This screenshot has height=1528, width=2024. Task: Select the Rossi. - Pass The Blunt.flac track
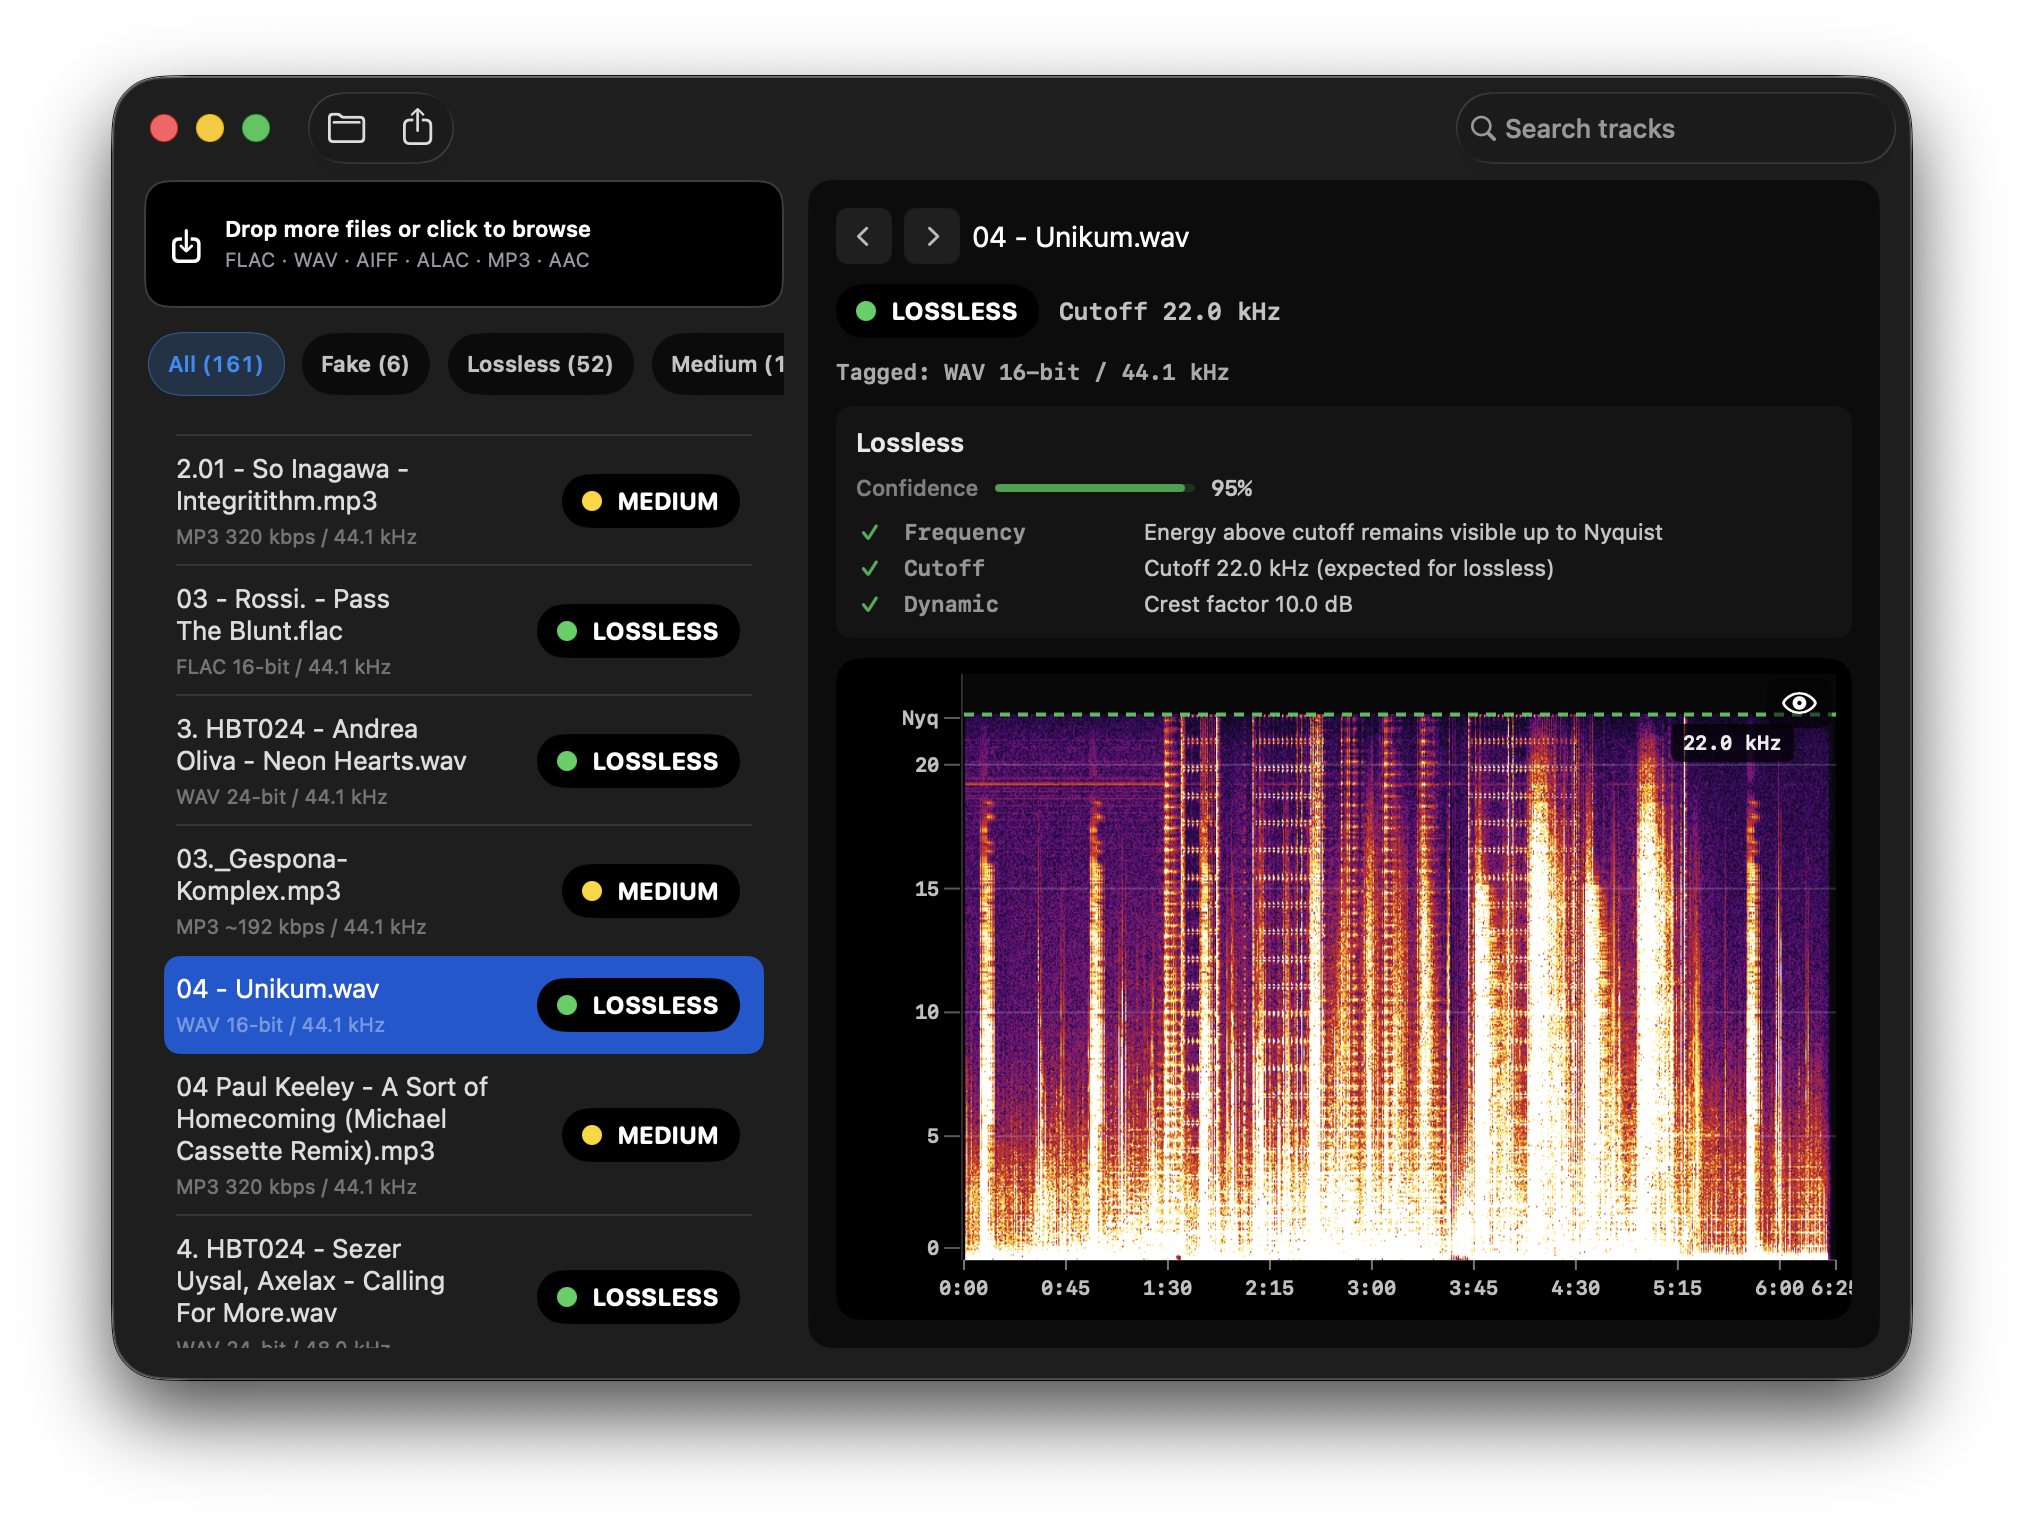[x=464, y=631]
